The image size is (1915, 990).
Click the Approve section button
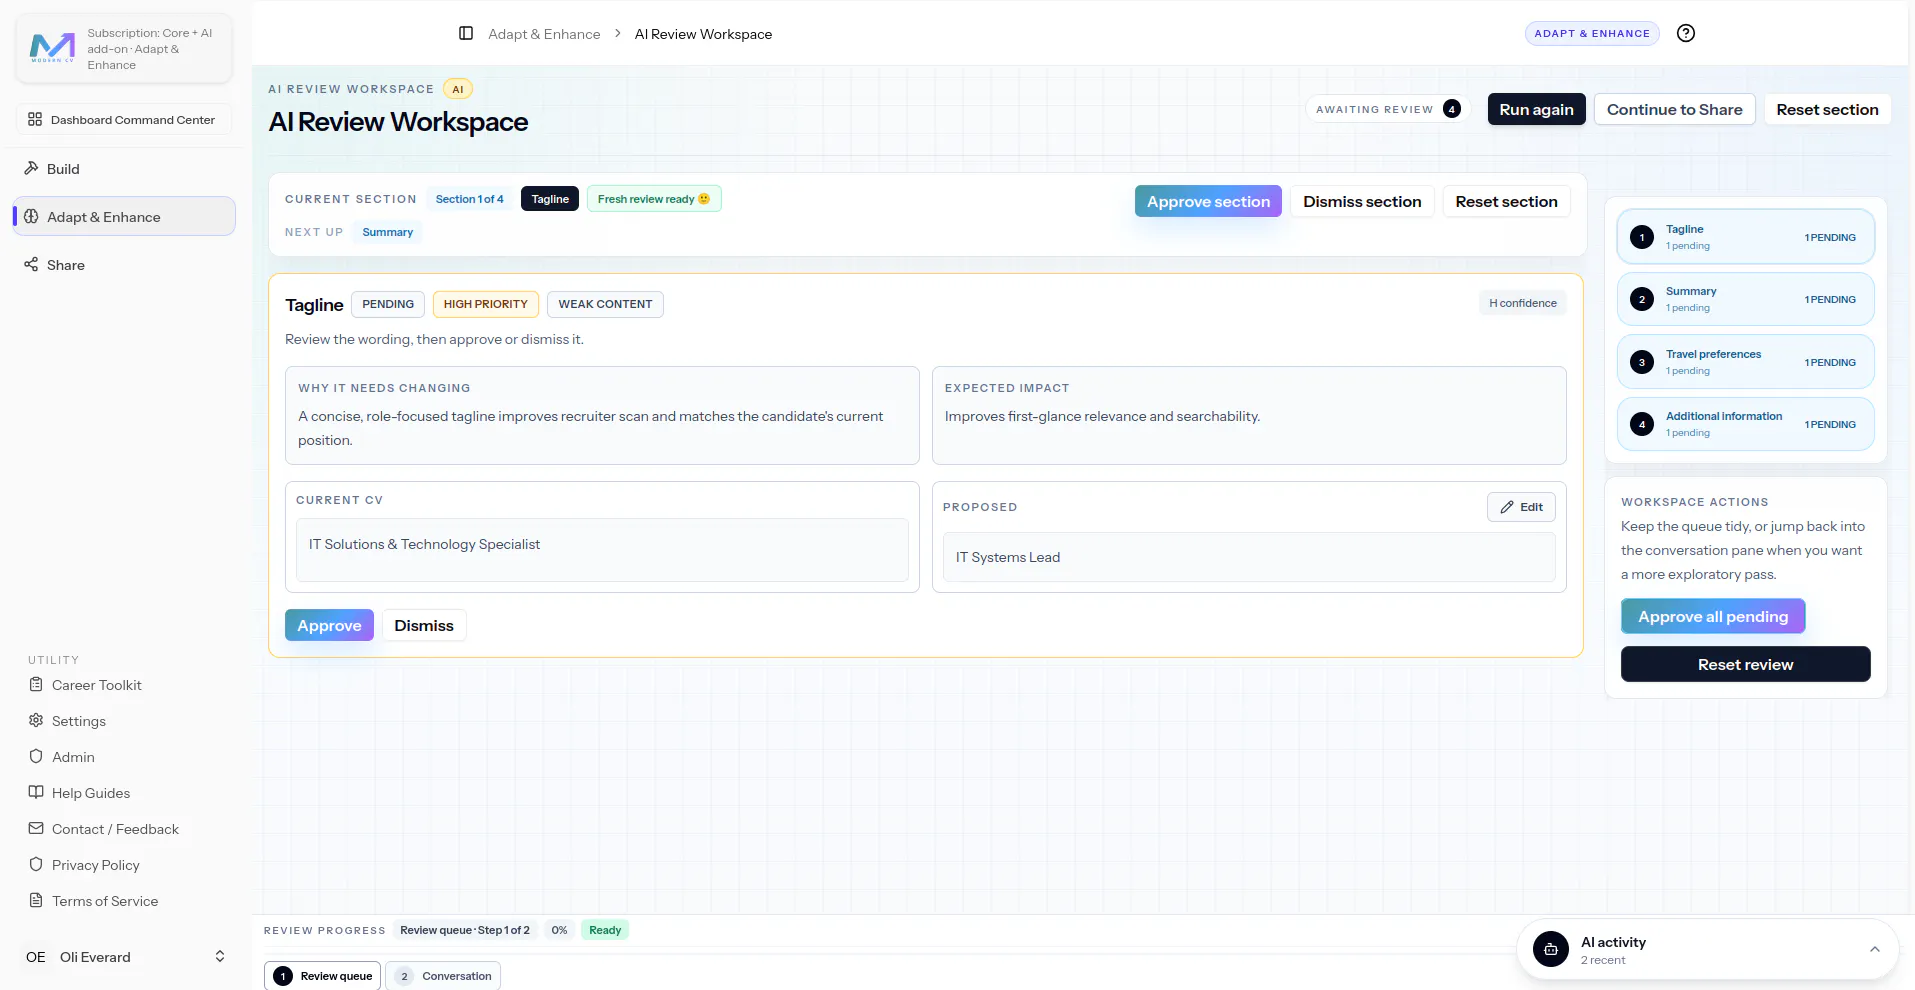[x=1208, y=201]
